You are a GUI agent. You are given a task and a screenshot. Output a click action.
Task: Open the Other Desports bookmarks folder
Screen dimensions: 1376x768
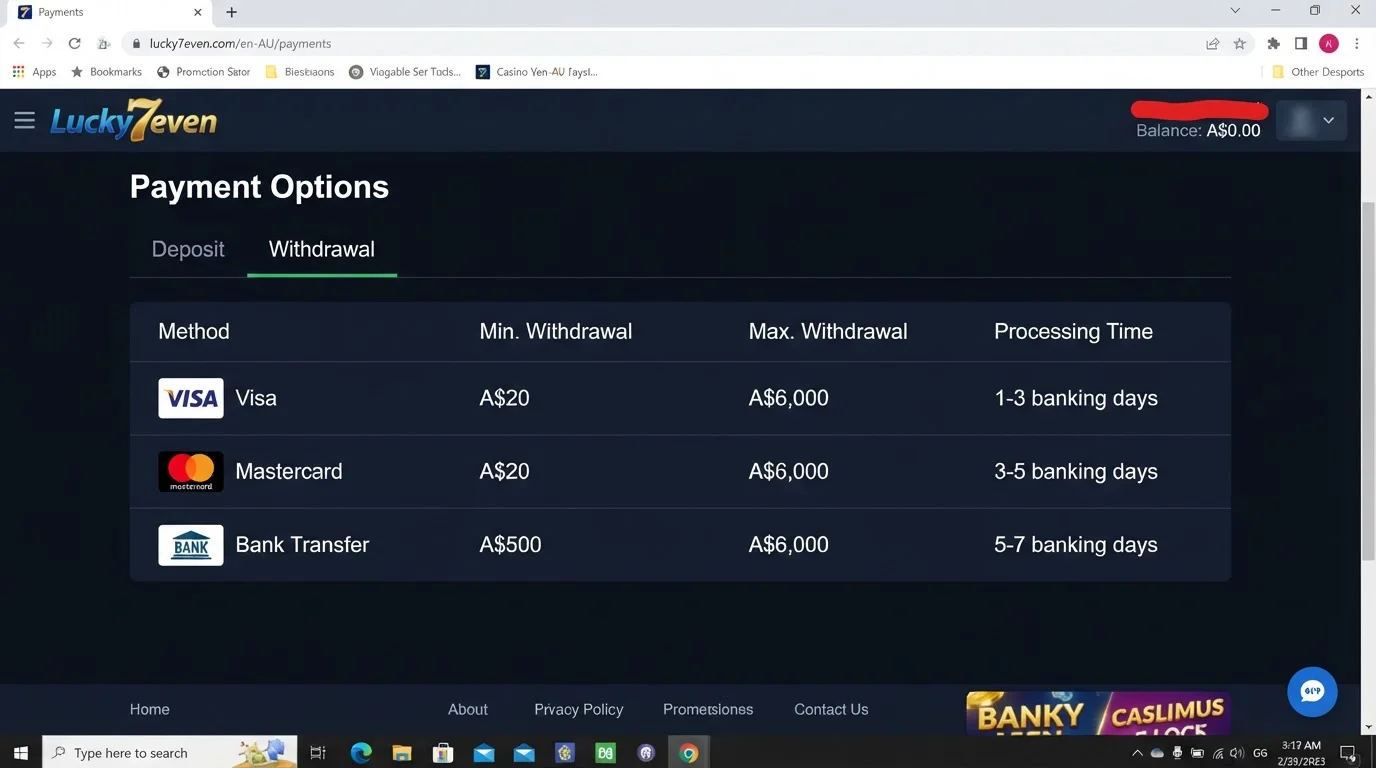[x=1318, y=72]
